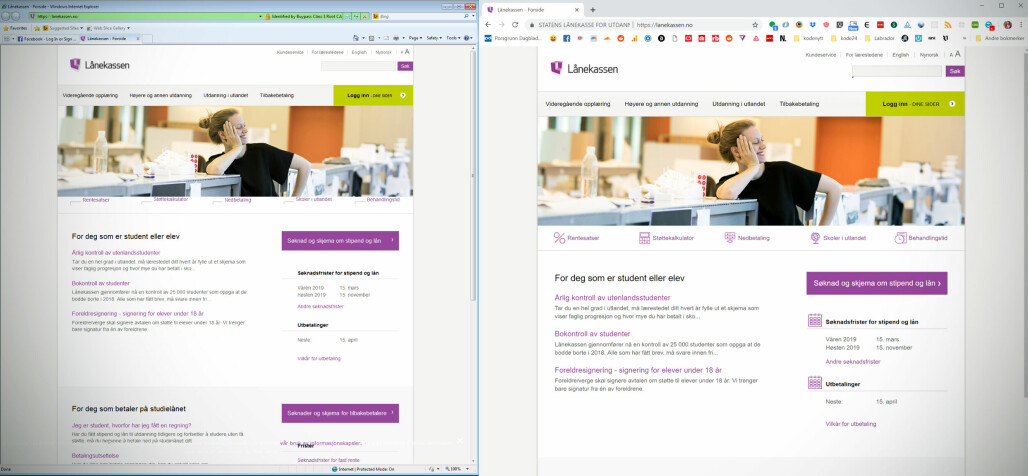The height and width of the screenshot is (476, 1028).
Task: Refresh the page in Internet Explorer
Action: coord(356,16)
